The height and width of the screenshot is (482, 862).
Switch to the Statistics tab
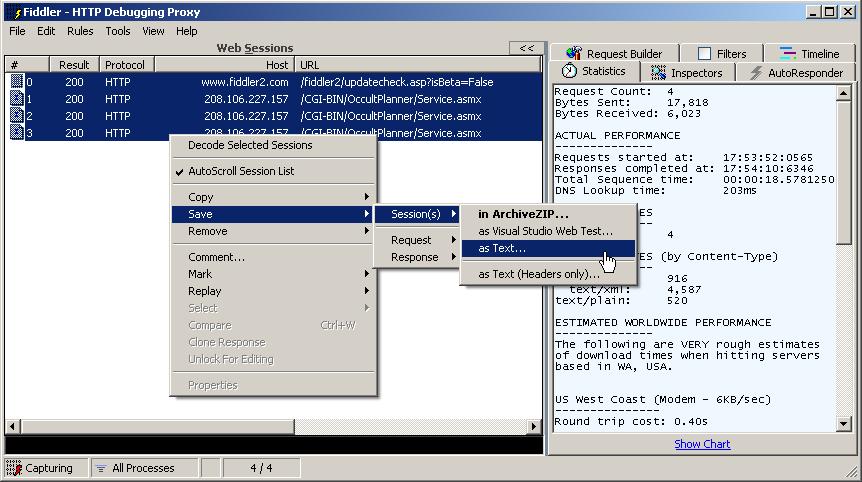595,71
